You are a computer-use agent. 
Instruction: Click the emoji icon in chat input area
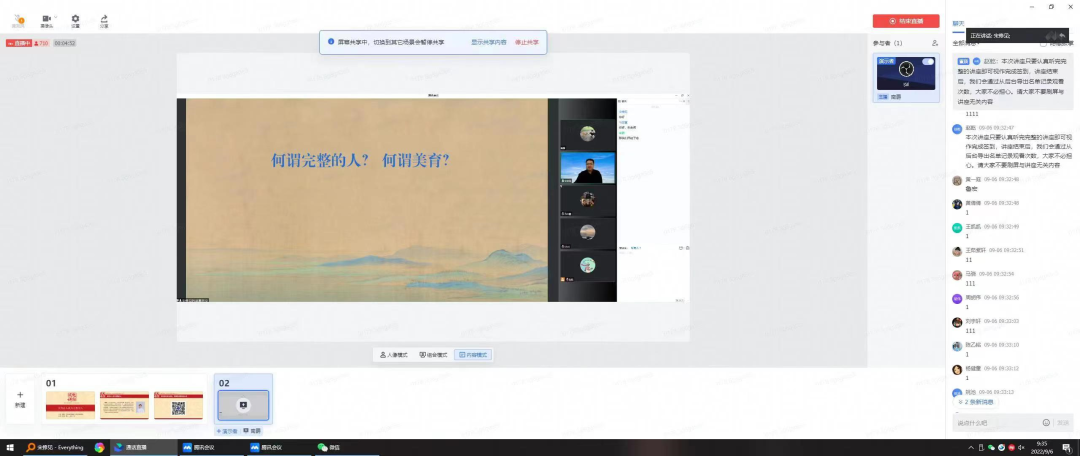[1046, 423]
